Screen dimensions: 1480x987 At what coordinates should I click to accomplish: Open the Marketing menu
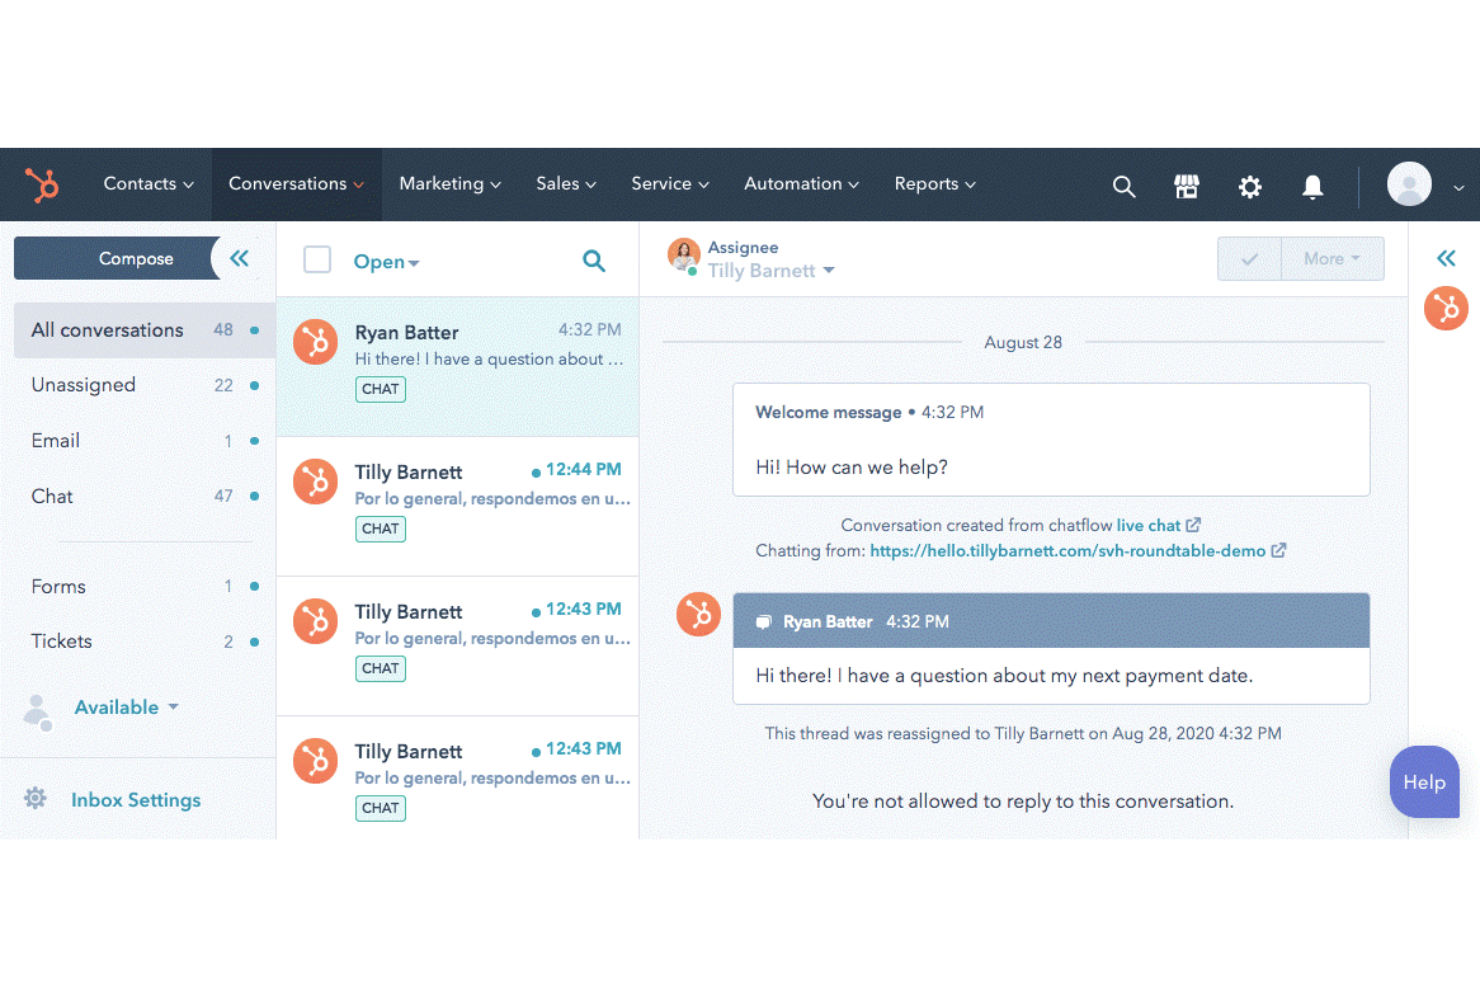coord(449,184)
